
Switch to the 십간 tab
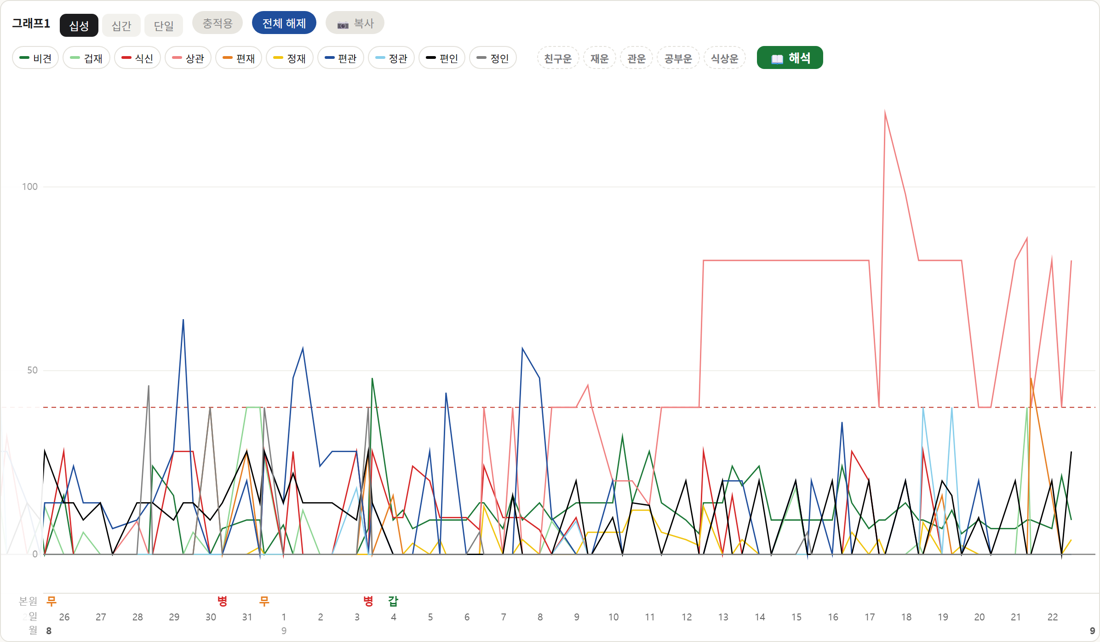[121, 26]
